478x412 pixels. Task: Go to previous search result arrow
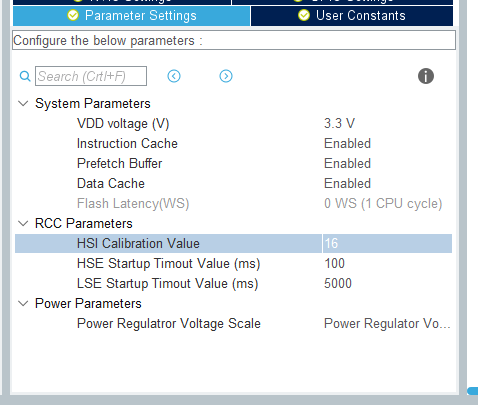(174, 76)
